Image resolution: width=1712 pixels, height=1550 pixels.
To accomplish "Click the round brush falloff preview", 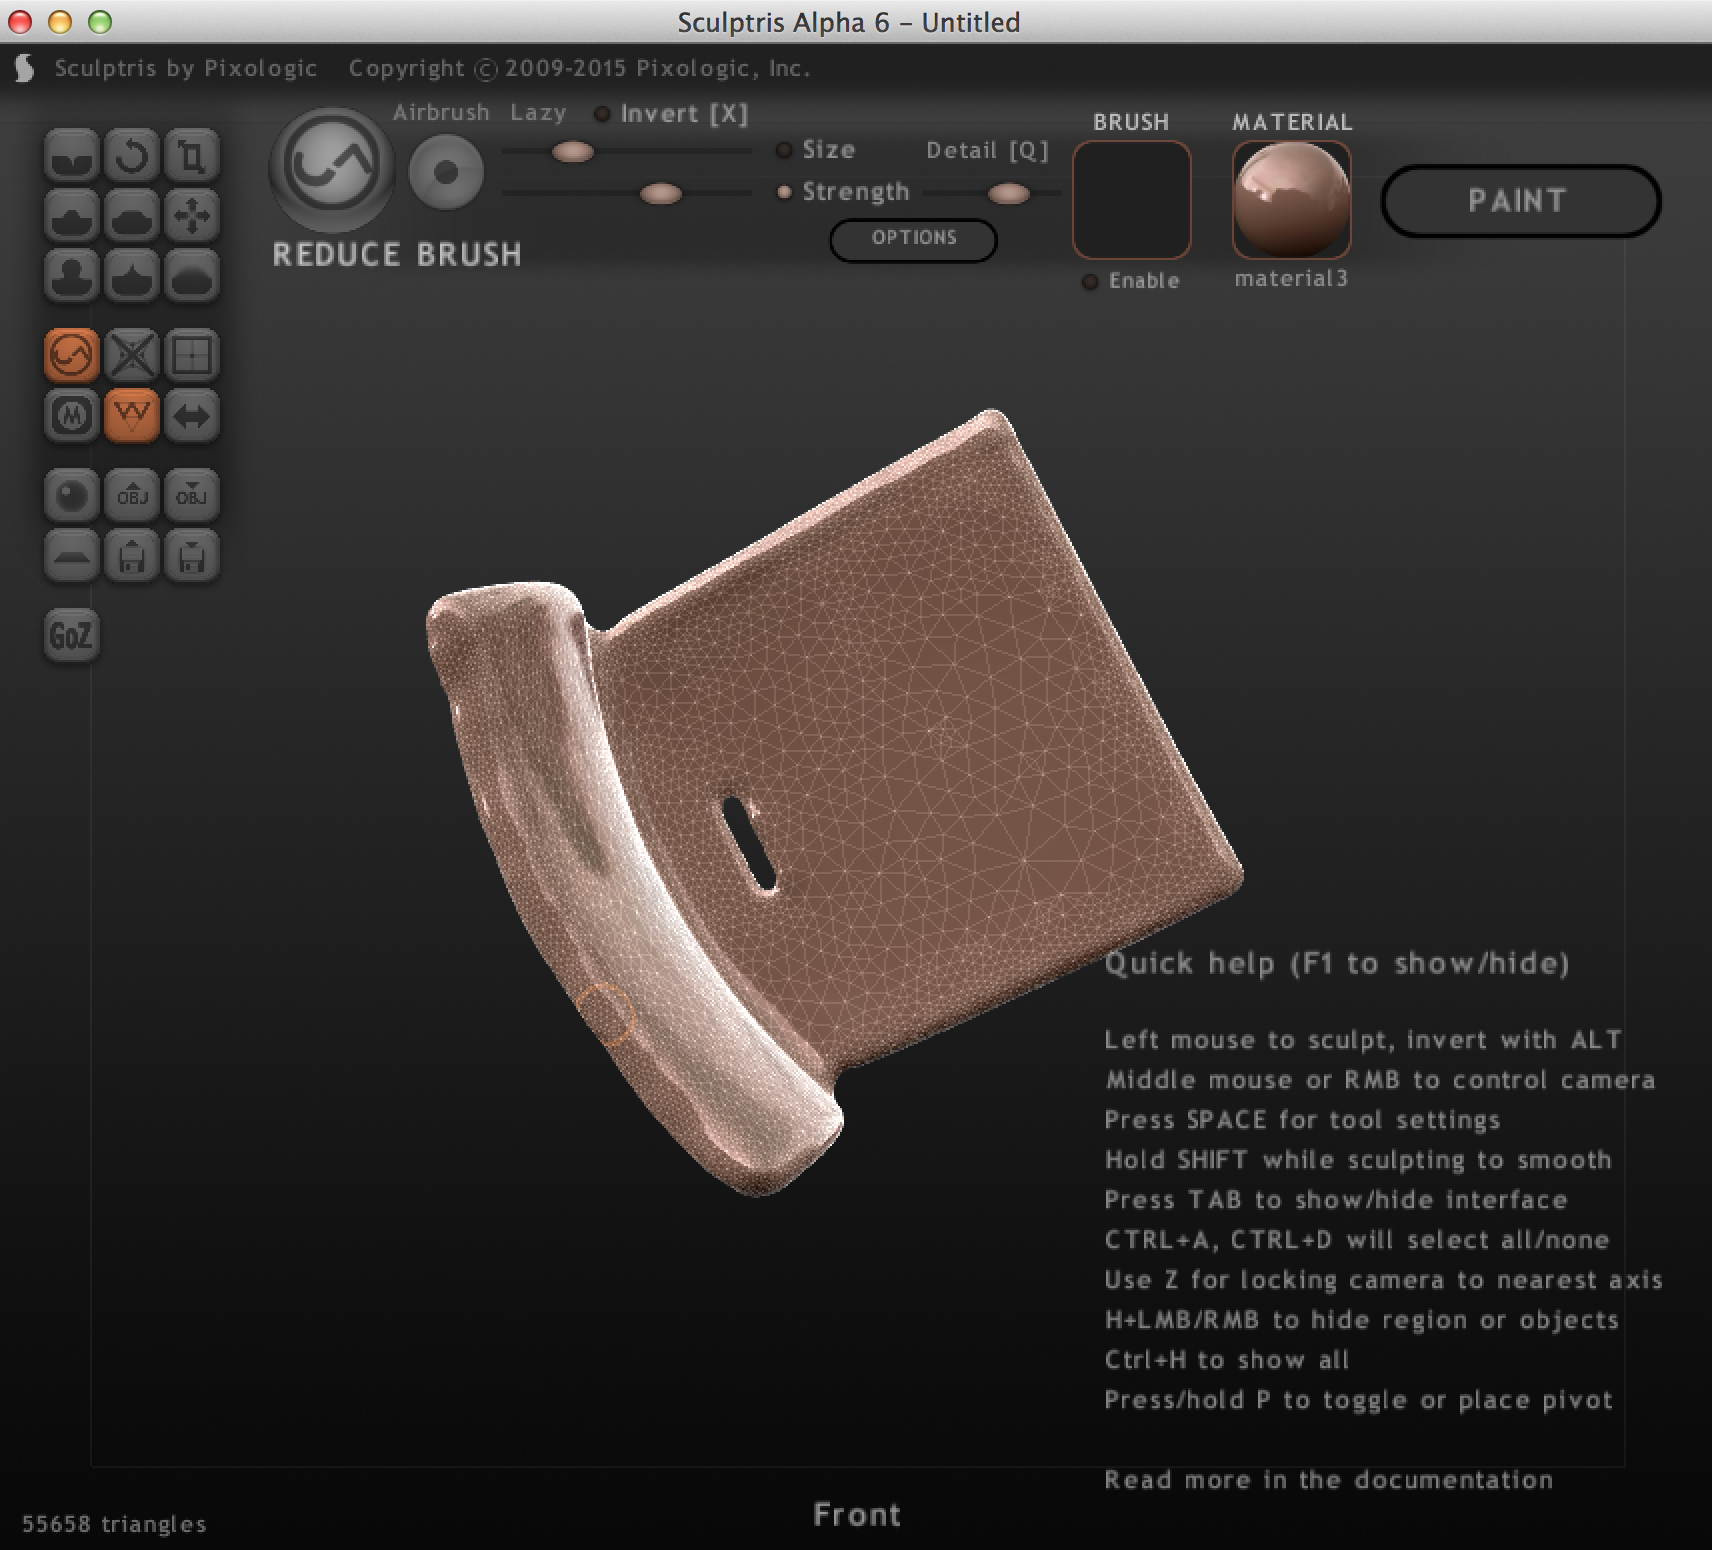I will point(446,172).
